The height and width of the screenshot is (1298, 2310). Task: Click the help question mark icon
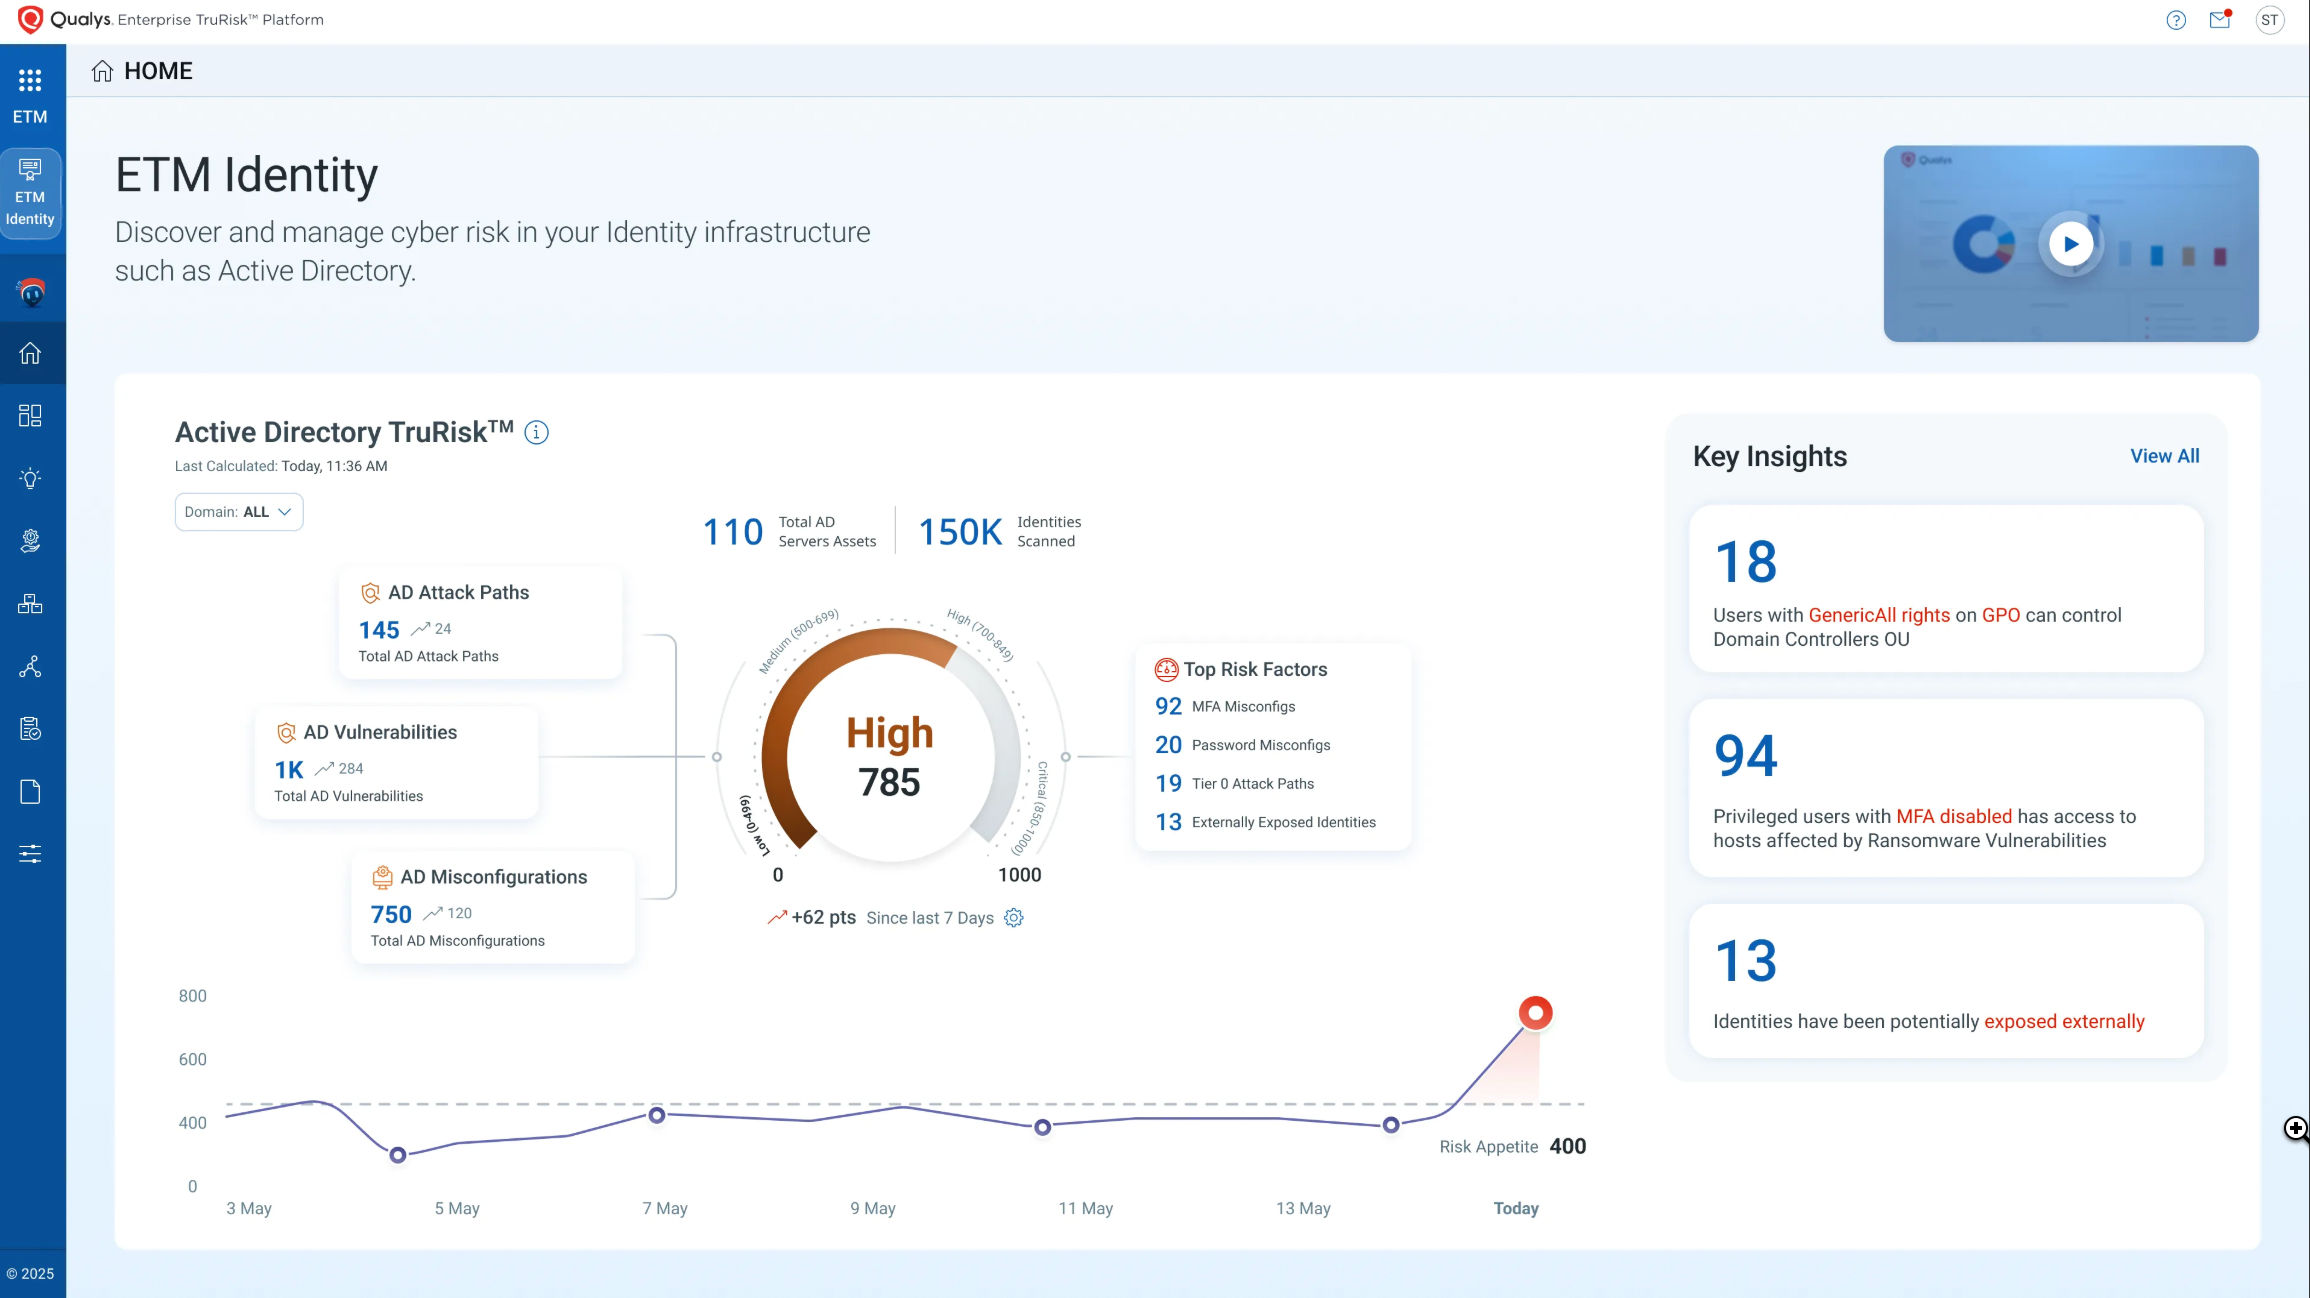click(x=2176, y=20)
